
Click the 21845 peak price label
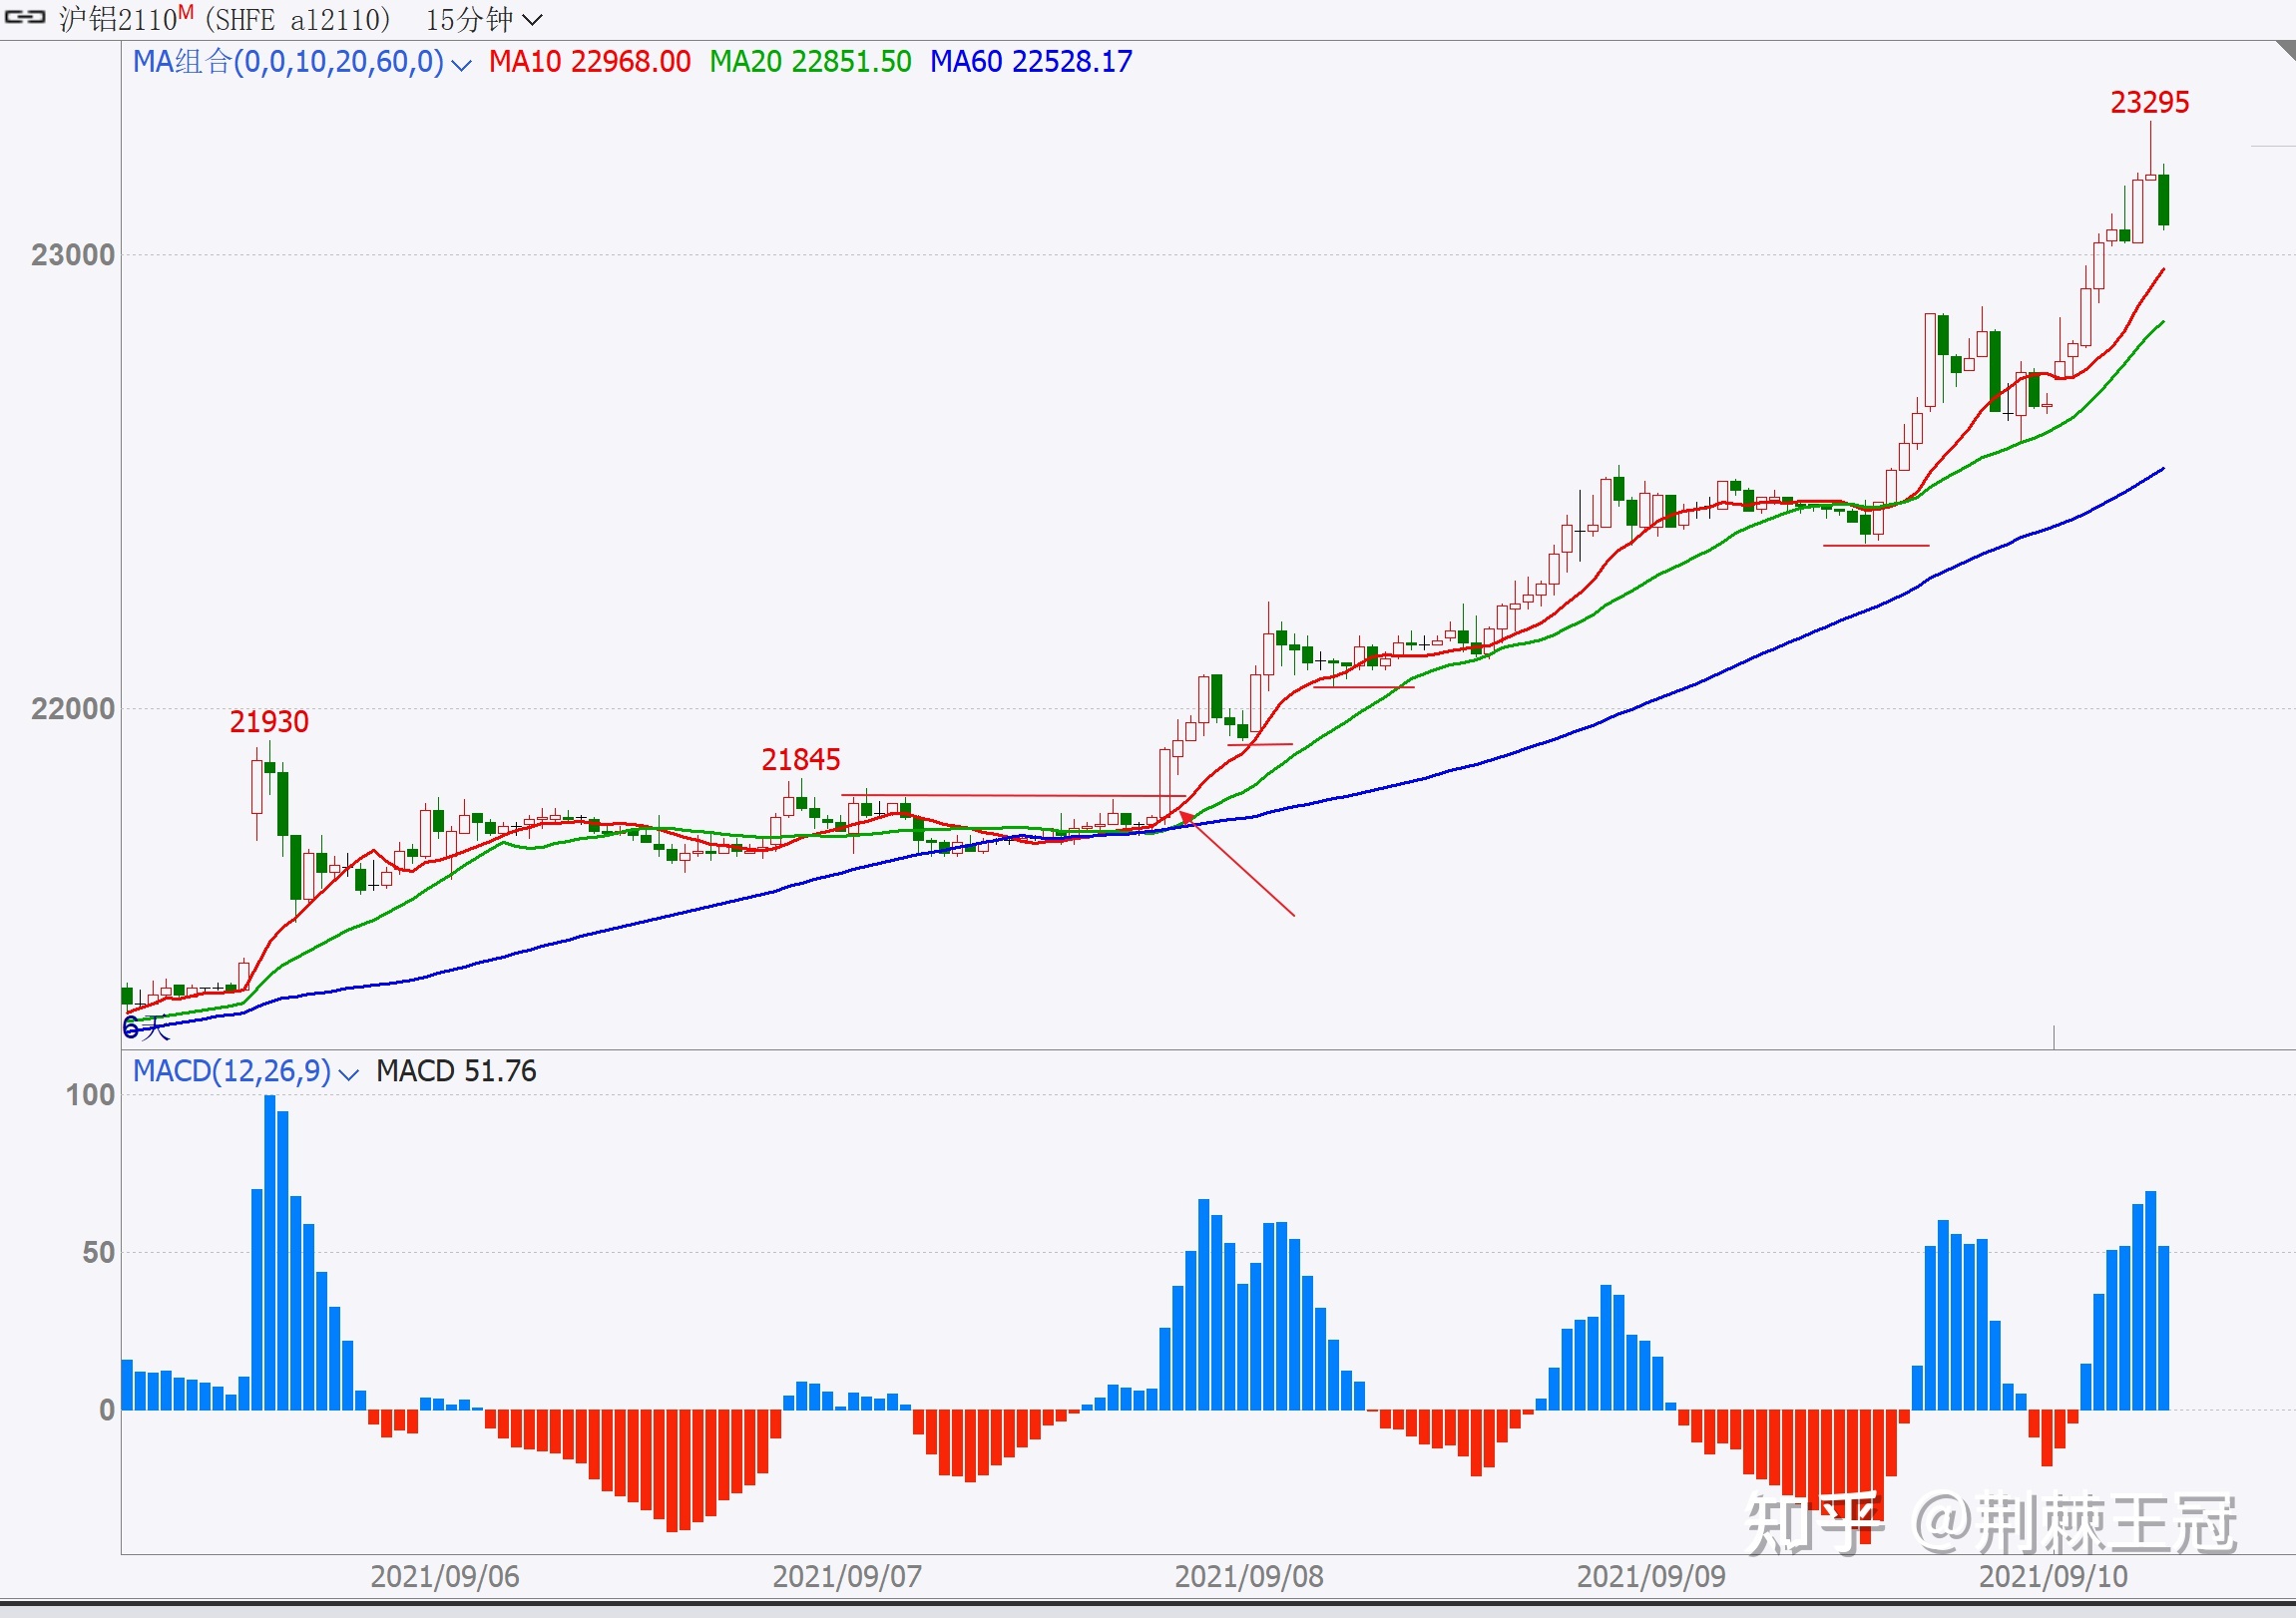coord(801,760)
